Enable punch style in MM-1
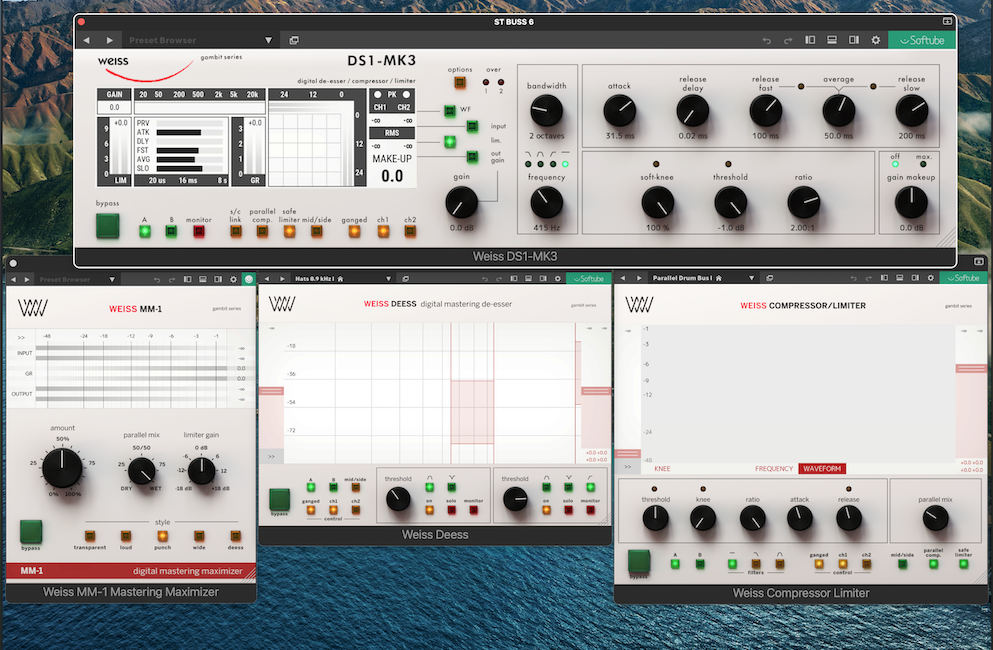Image resolution: width=993 pixels, height=650 pixels. click(x=163, y=536)
